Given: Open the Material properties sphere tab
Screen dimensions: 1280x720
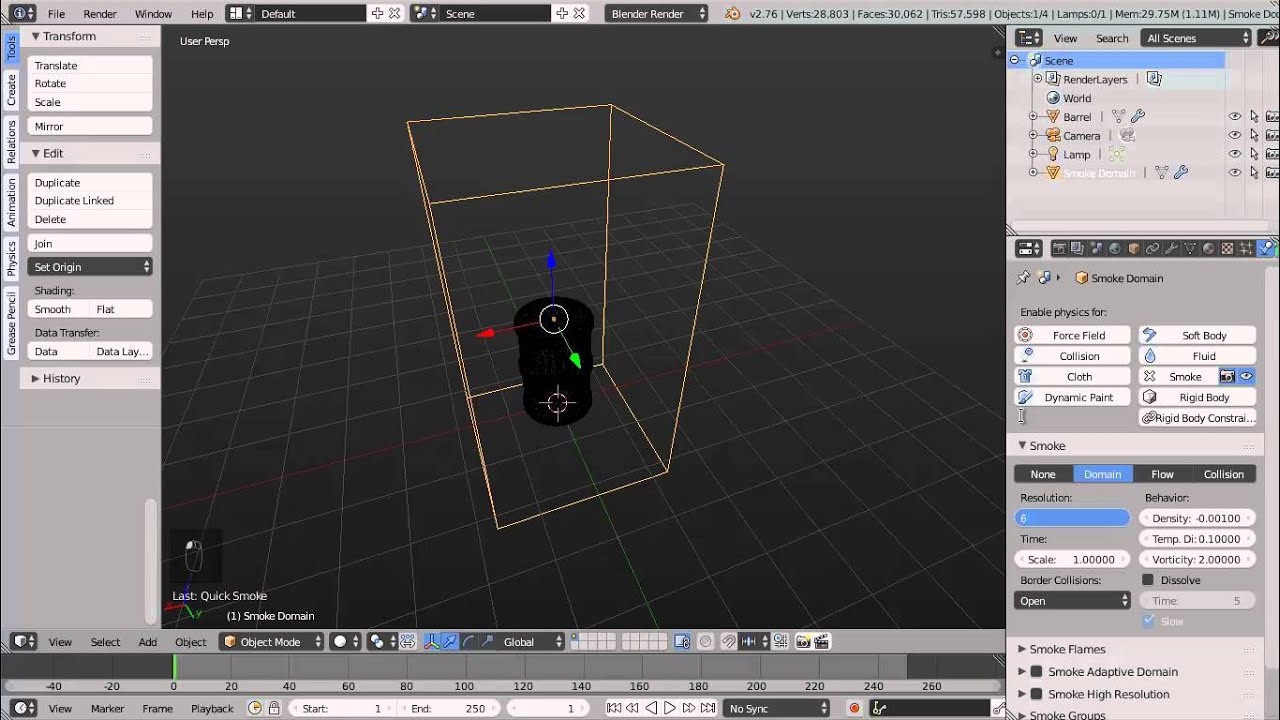Looking at the screenshot, I should [x=1208, y=249].
